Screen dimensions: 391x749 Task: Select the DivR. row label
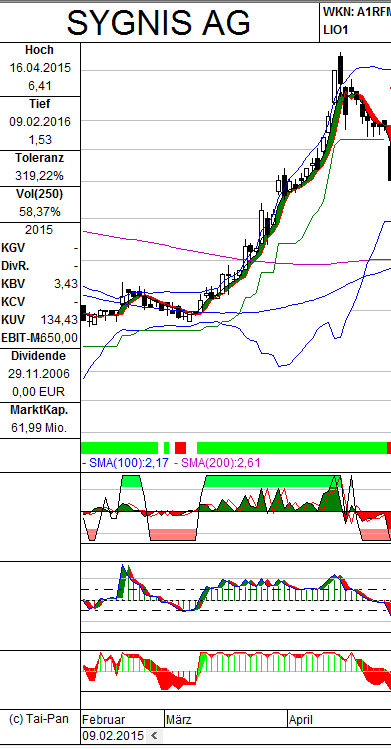(15, 266)
